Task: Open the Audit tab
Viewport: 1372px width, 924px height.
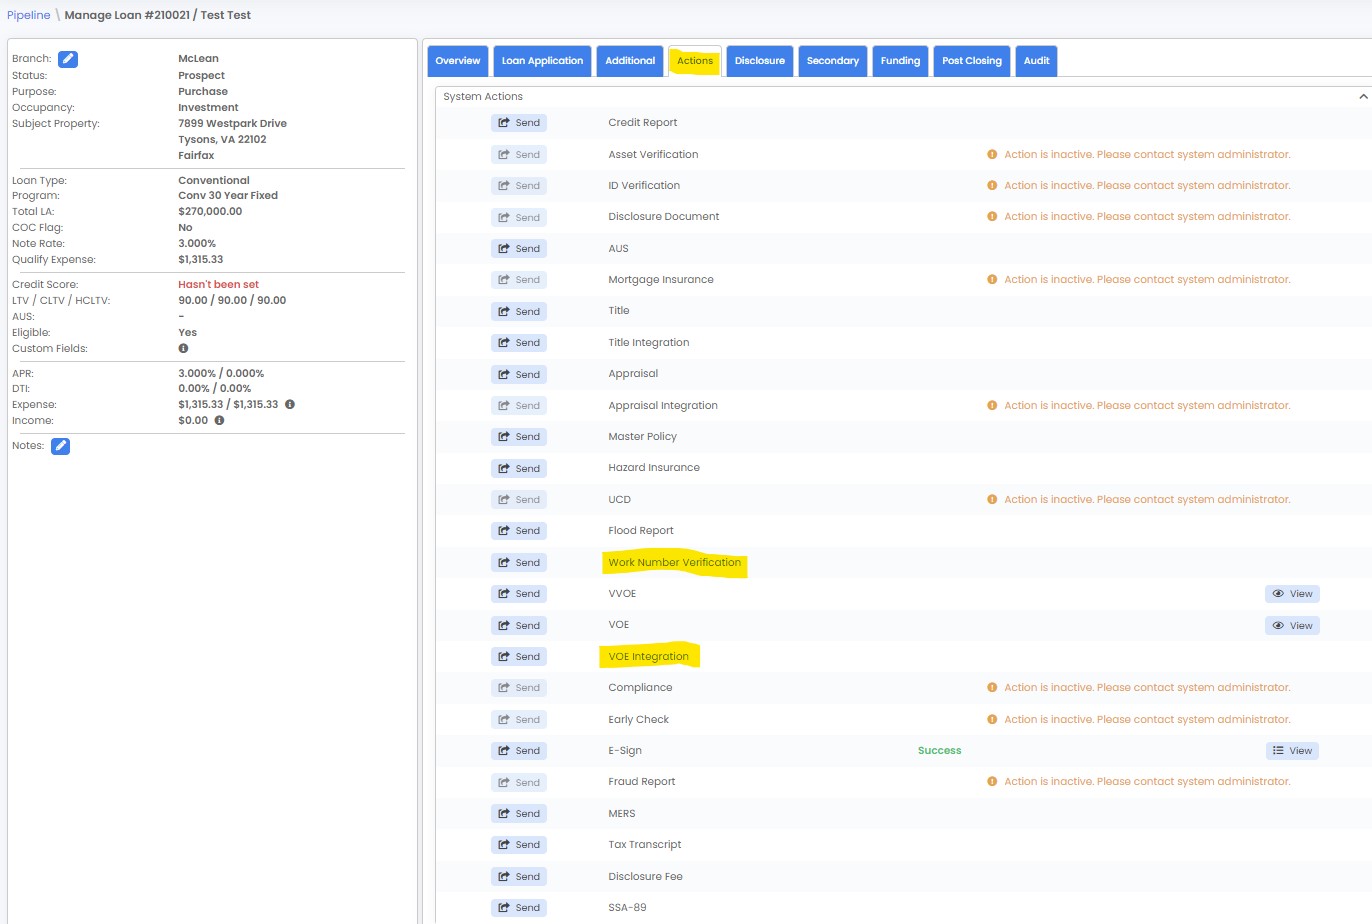Action: [x=1036, y=61]
